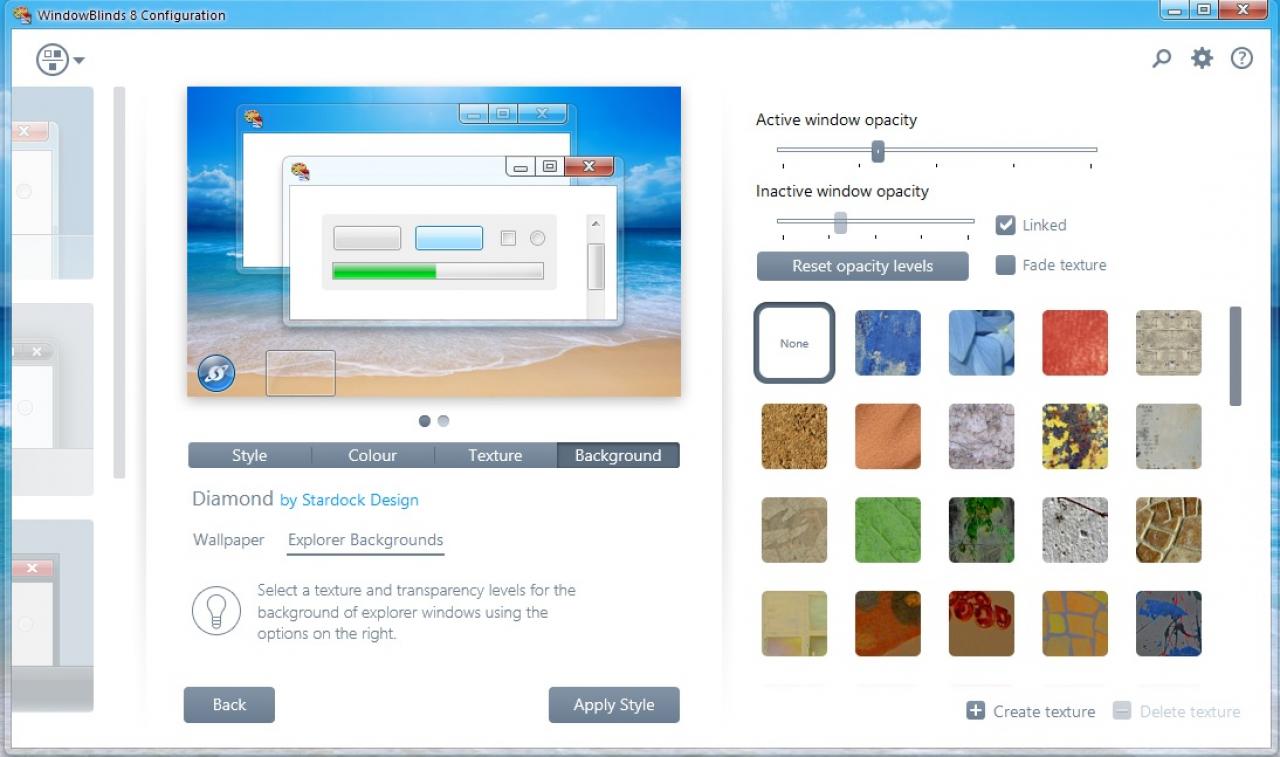Enable the Fade texture checkbox
This screenshot has width=1280, height=757.
point(1006,265)
